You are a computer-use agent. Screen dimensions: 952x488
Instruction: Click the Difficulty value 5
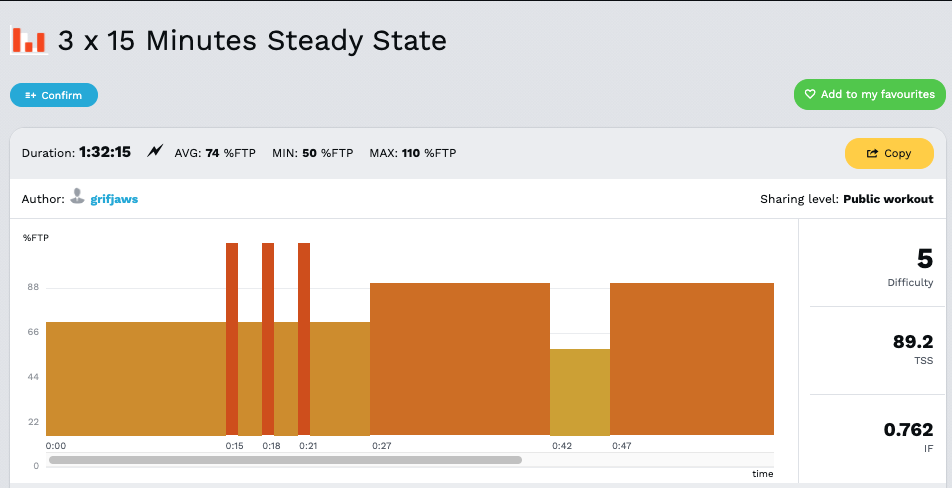(x=924, y=260)
